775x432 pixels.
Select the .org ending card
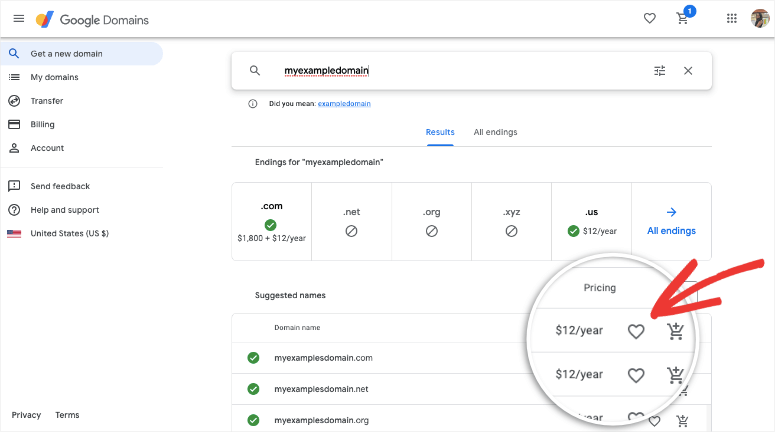431,221
